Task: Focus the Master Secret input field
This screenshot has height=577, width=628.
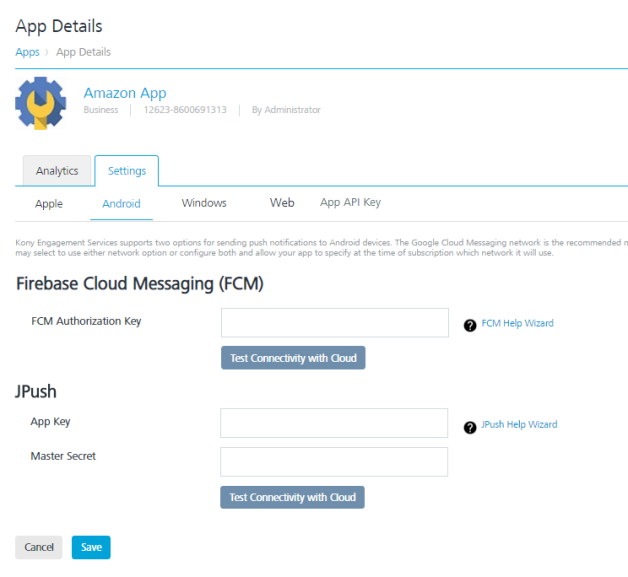Action: pos(334,462)
